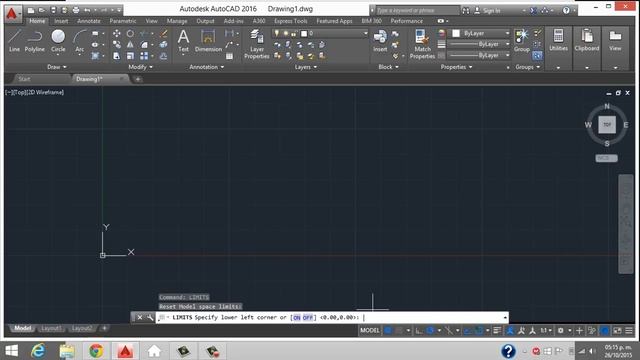Switch to the Start file tab
The width and height of the screenshot is (640, 360).
(x=24, y=79)
